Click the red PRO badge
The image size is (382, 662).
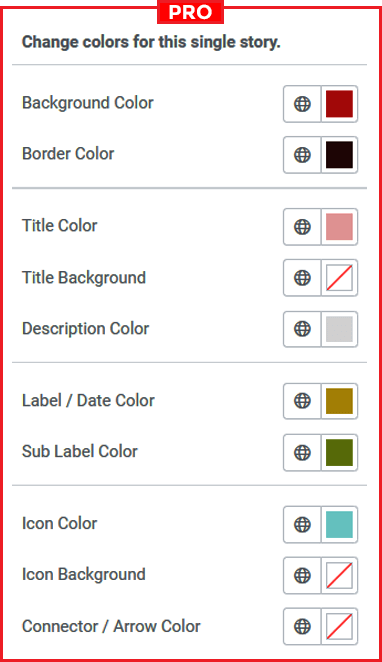tap(190, 12)
